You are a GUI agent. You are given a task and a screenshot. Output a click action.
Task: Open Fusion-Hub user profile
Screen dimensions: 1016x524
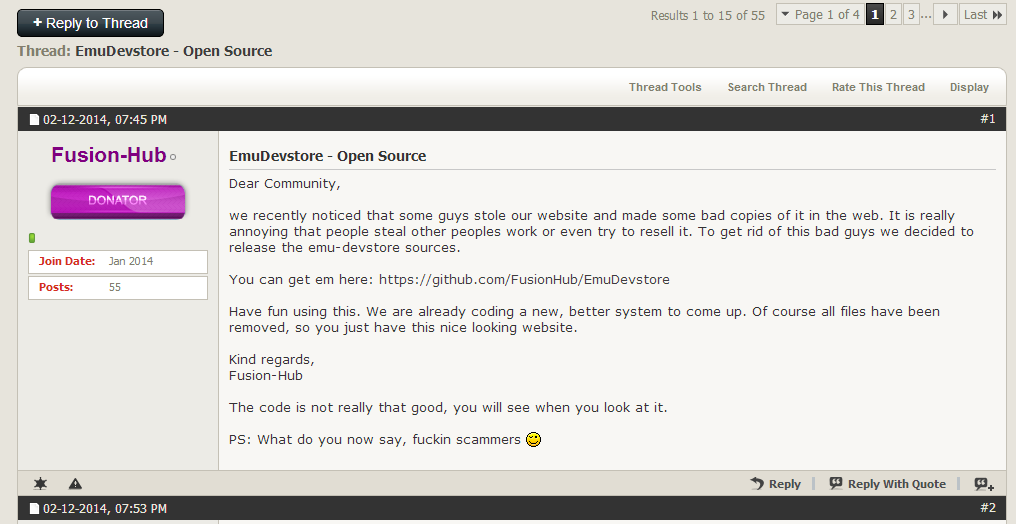(108, 155)
